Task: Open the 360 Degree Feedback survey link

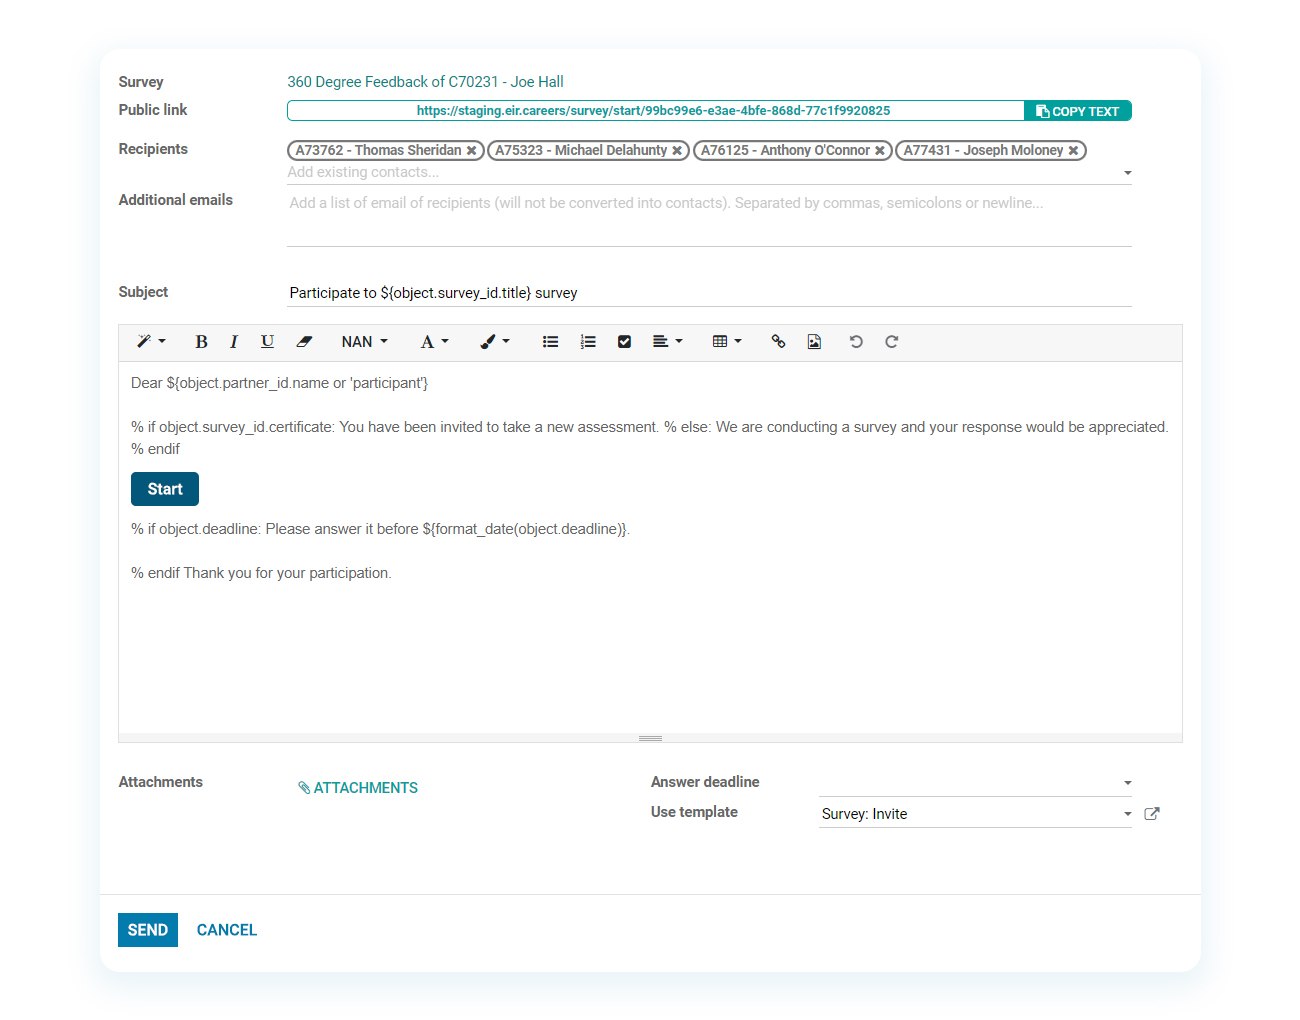Action: (425, 82)
